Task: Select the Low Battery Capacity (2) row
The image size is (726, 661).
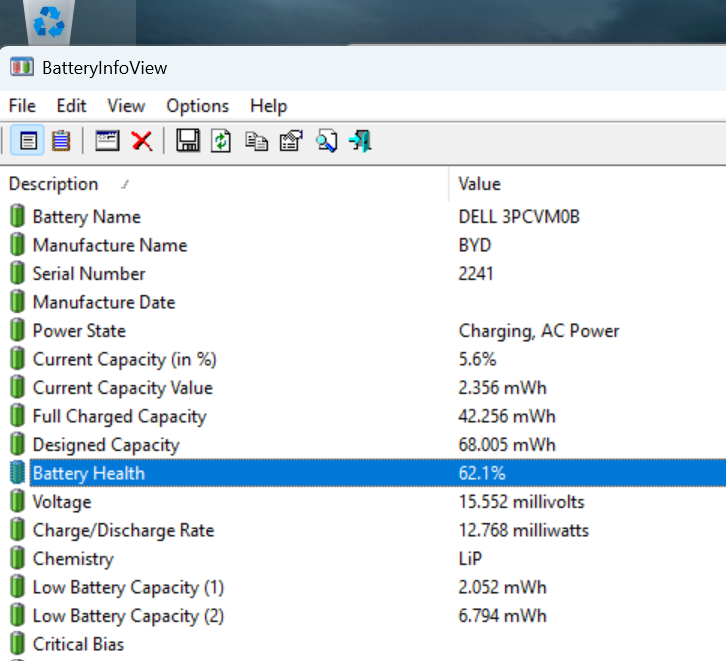Action: click(363, 616)
